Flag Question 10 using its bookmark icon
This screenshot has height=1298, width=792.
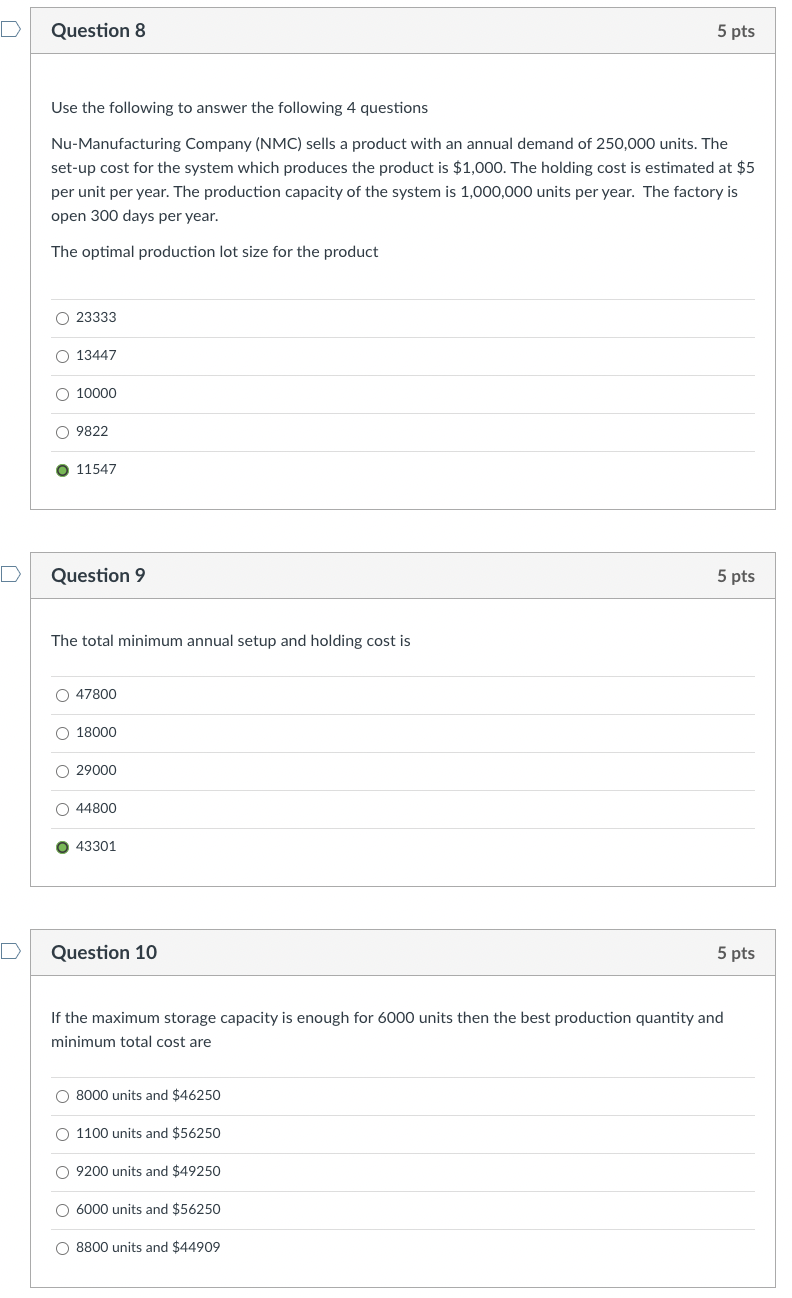click(x=8, y=952)
